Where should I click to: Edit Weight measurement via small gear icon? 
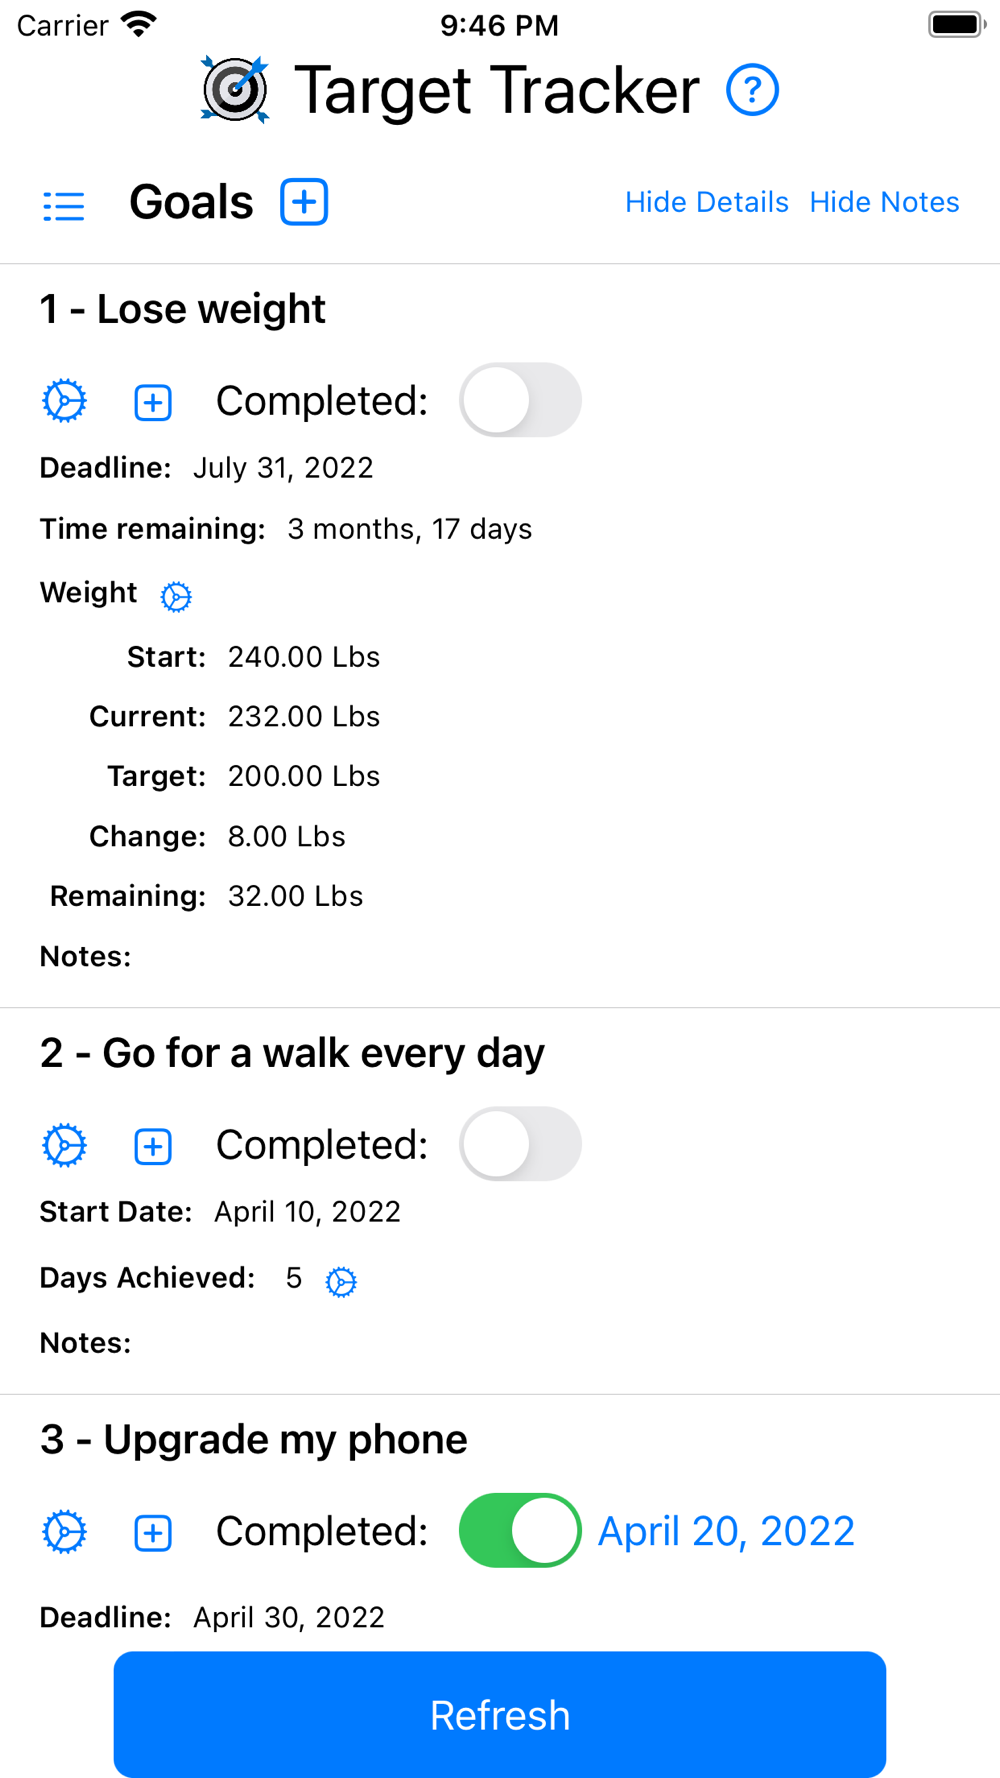tap(176, 596)
